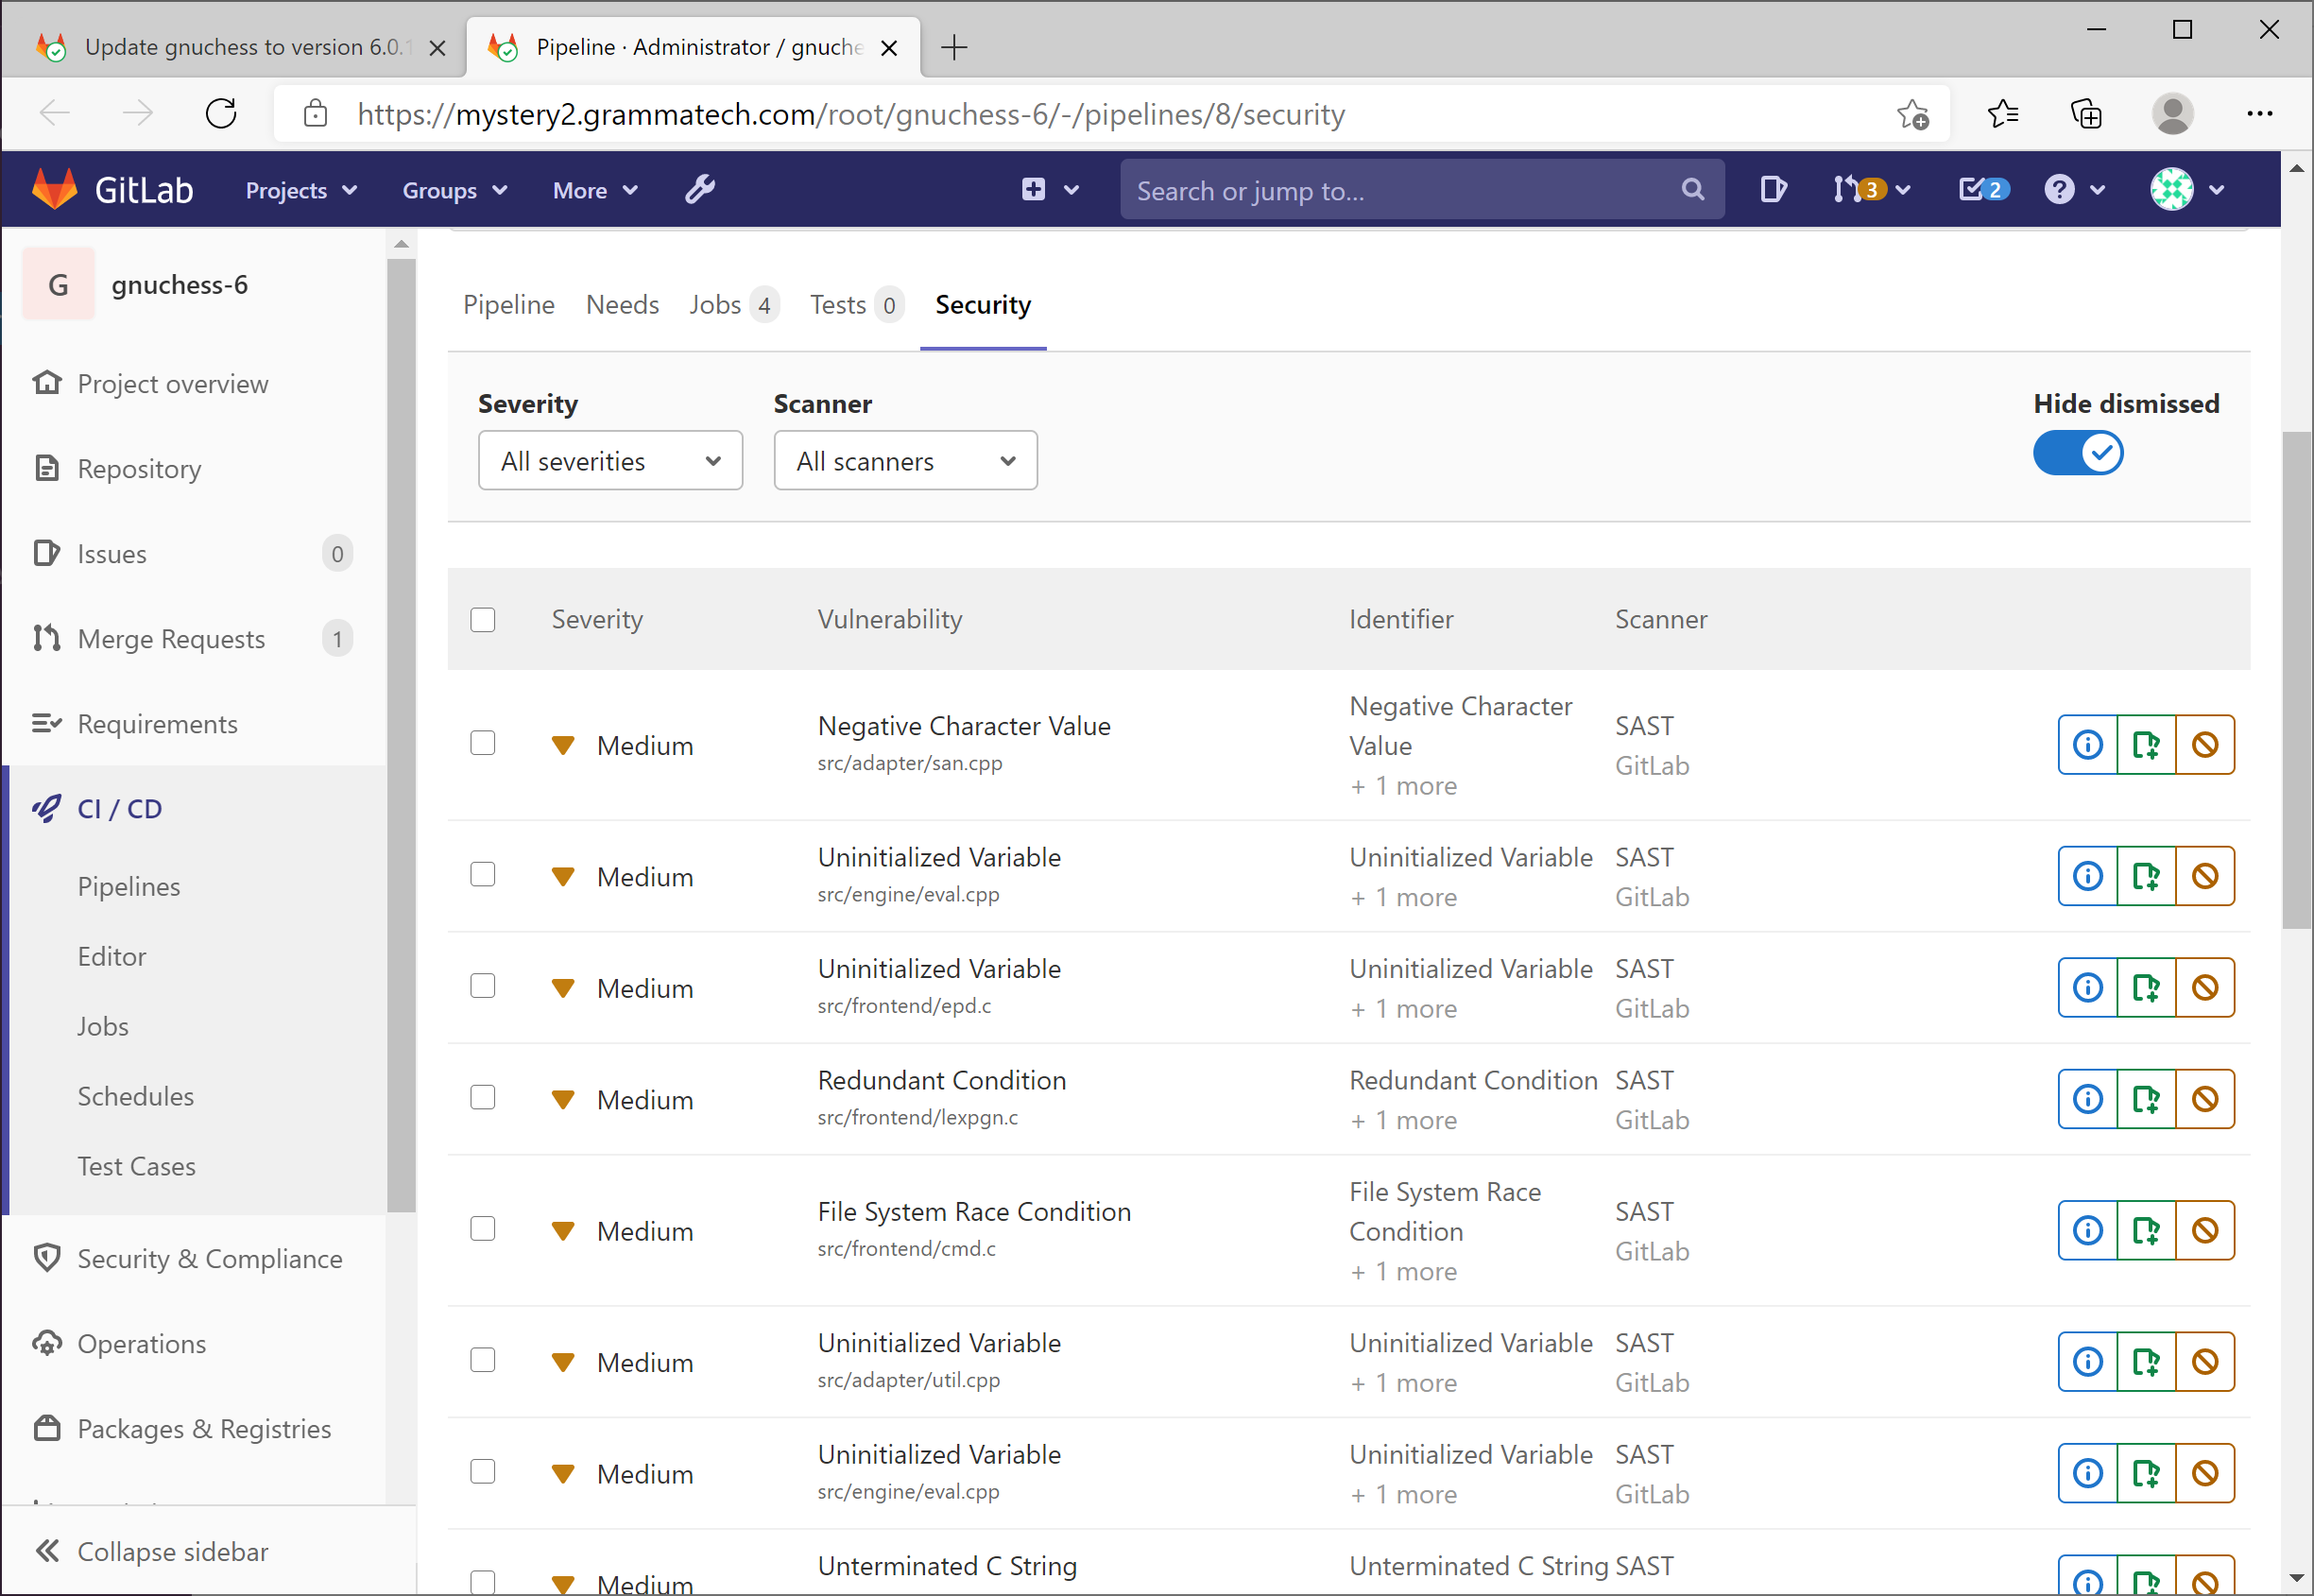Screen dimensions: 2314x1596
Task: Open browser Collections icon
Action: (x=2086, y=114)
